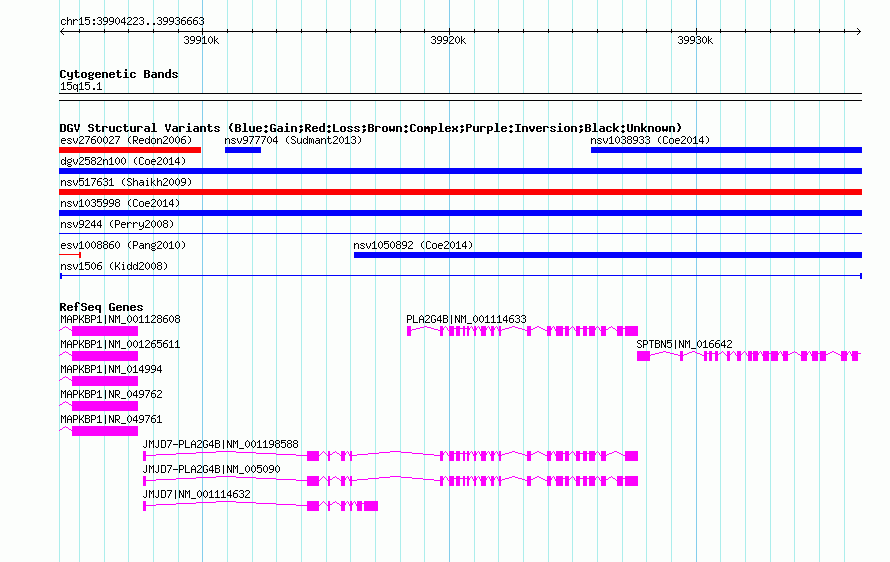Select the nsv1506 (Kidd2008) variant line
Image resolution: width=890 pixels, height=562 pixels.
point(460,276)
